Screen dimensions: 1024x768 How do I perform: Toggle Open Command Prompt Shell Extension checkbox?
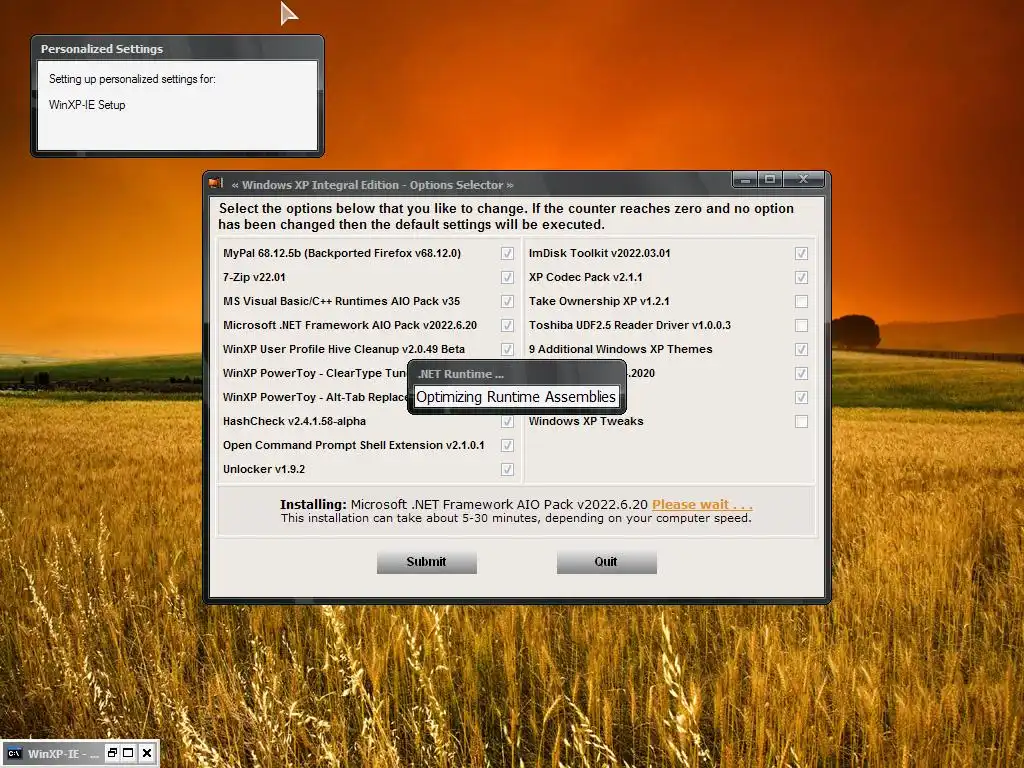[507, 445]
